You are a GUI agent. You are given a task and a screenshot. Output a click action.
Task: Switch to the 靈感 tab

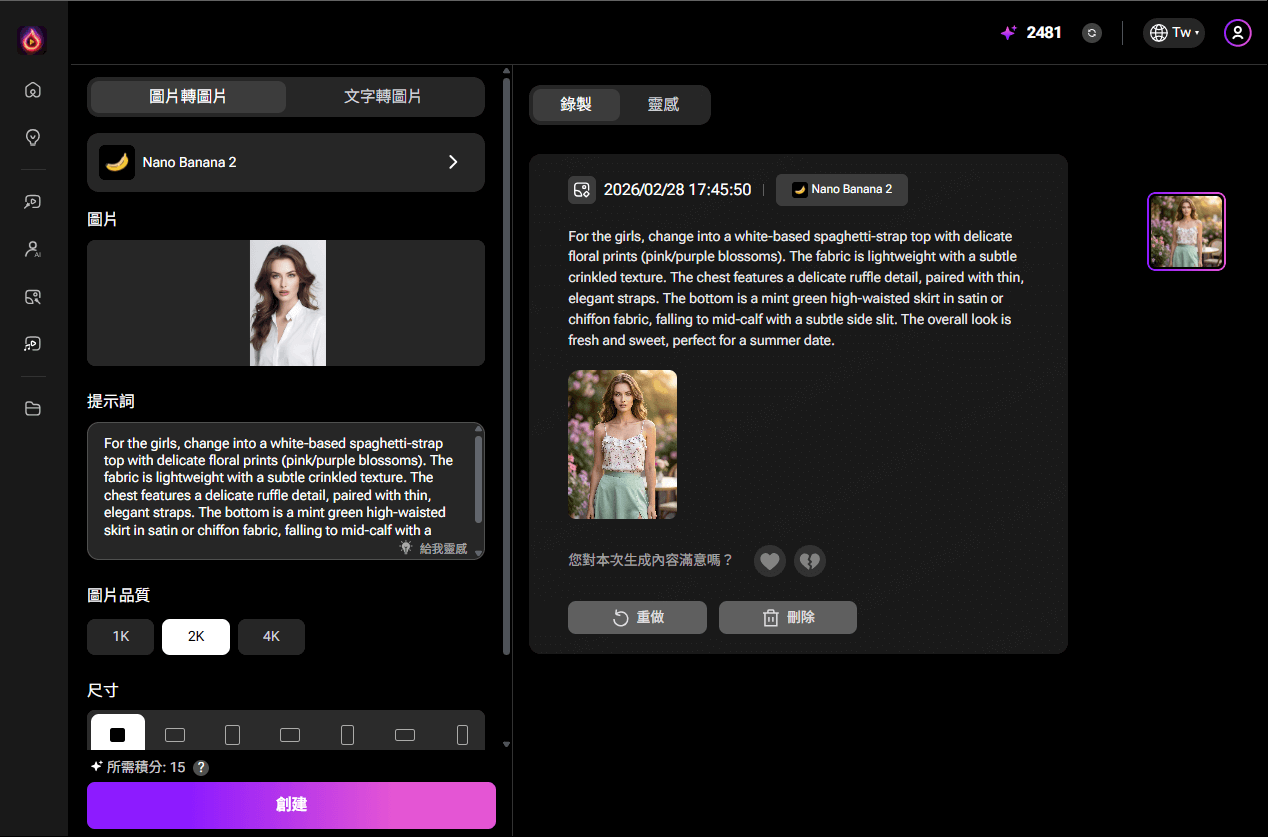pos(663,105)
